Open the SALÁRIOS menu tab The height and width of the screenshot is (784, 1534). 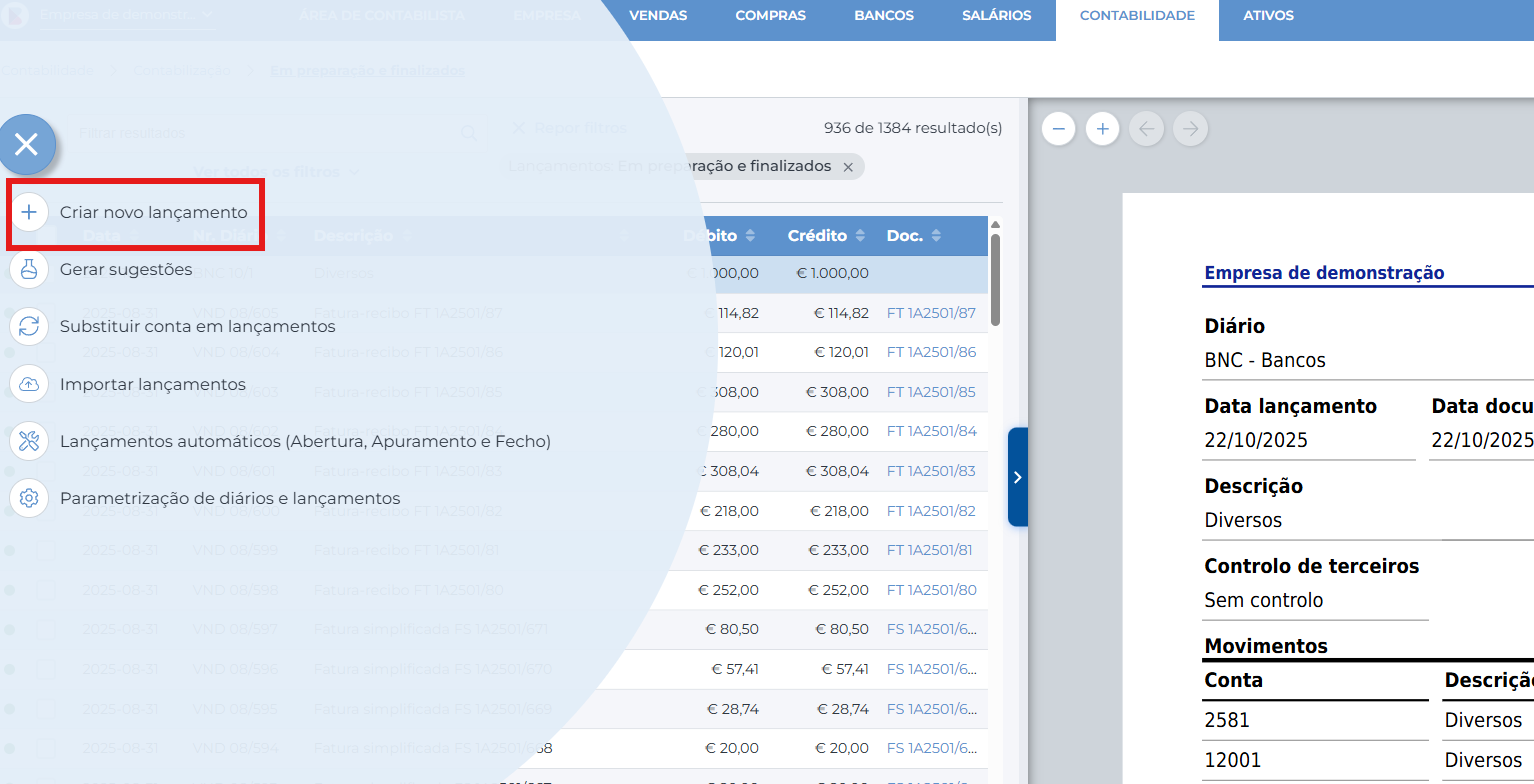tap(996, 16)
